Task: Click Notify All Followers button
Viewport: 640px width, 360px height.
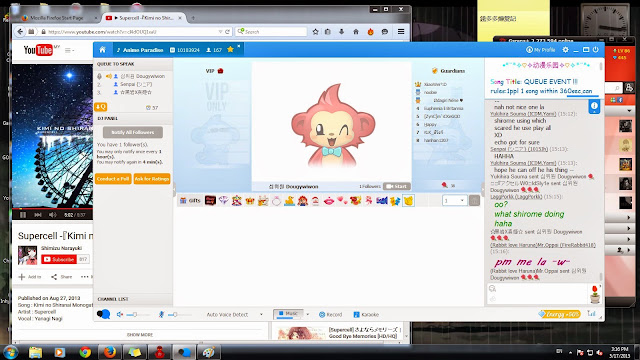Action: tap(133, 132)
